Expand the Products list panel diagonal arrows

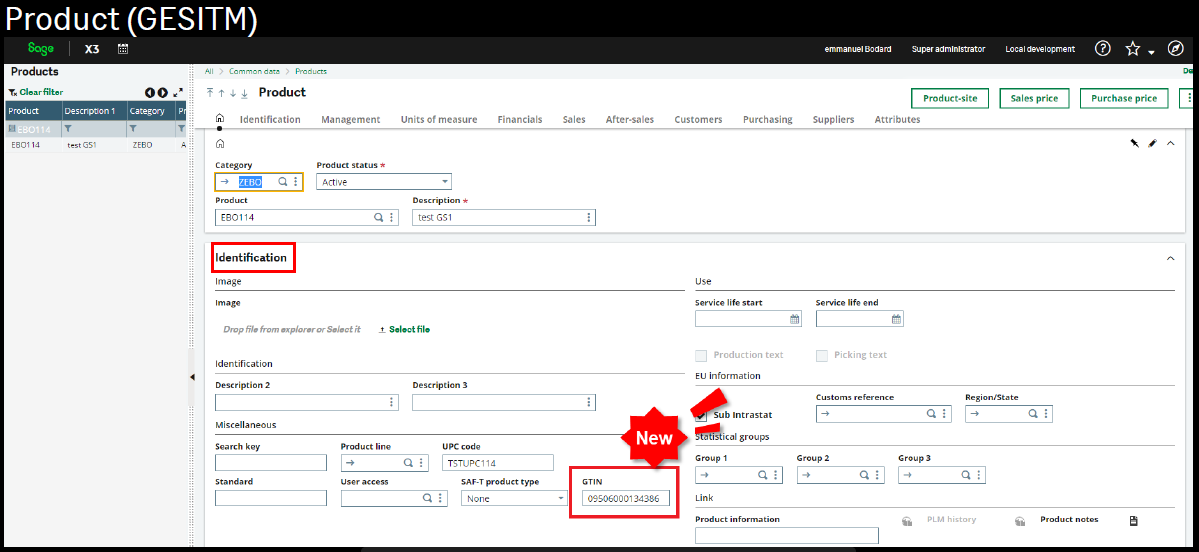coord(178,93)
